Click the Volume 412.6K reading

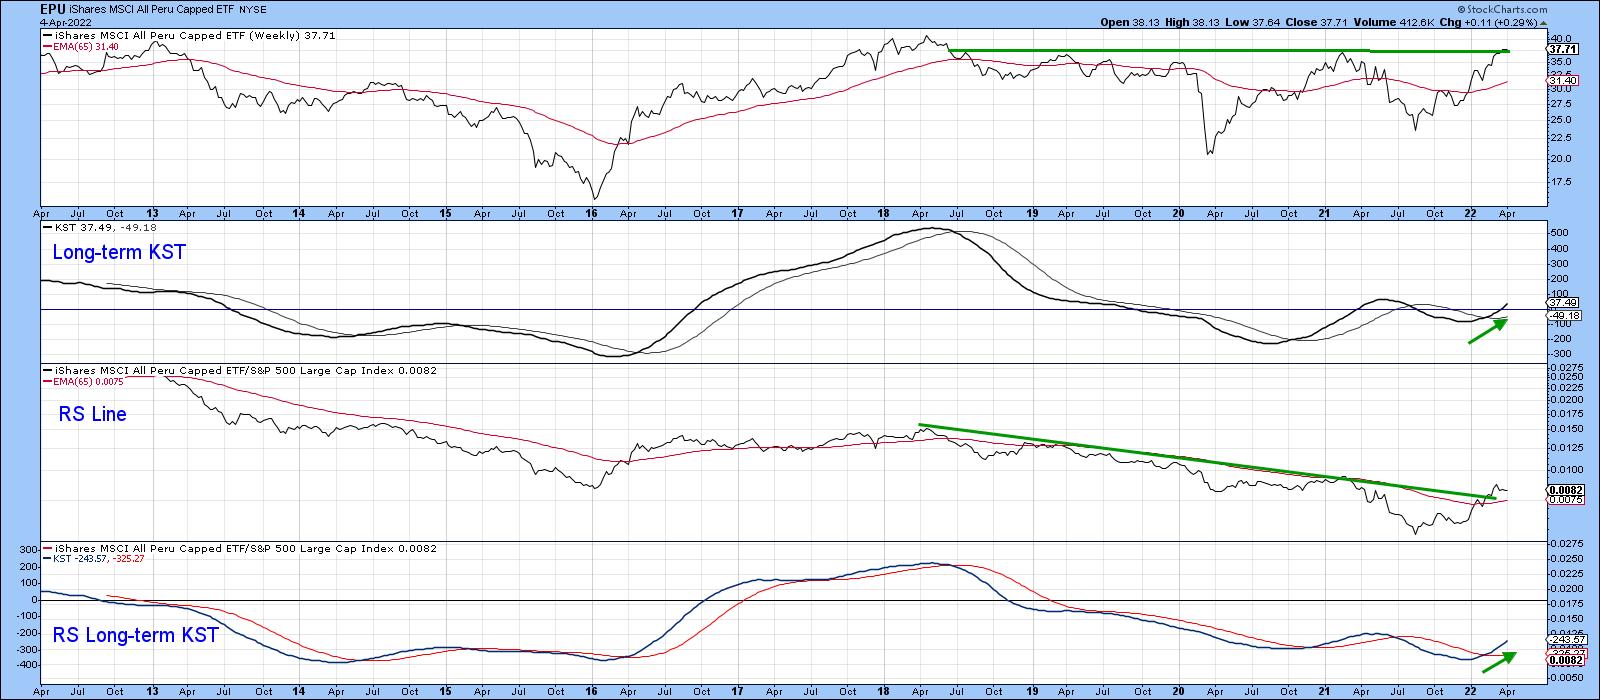point(1393,21)
